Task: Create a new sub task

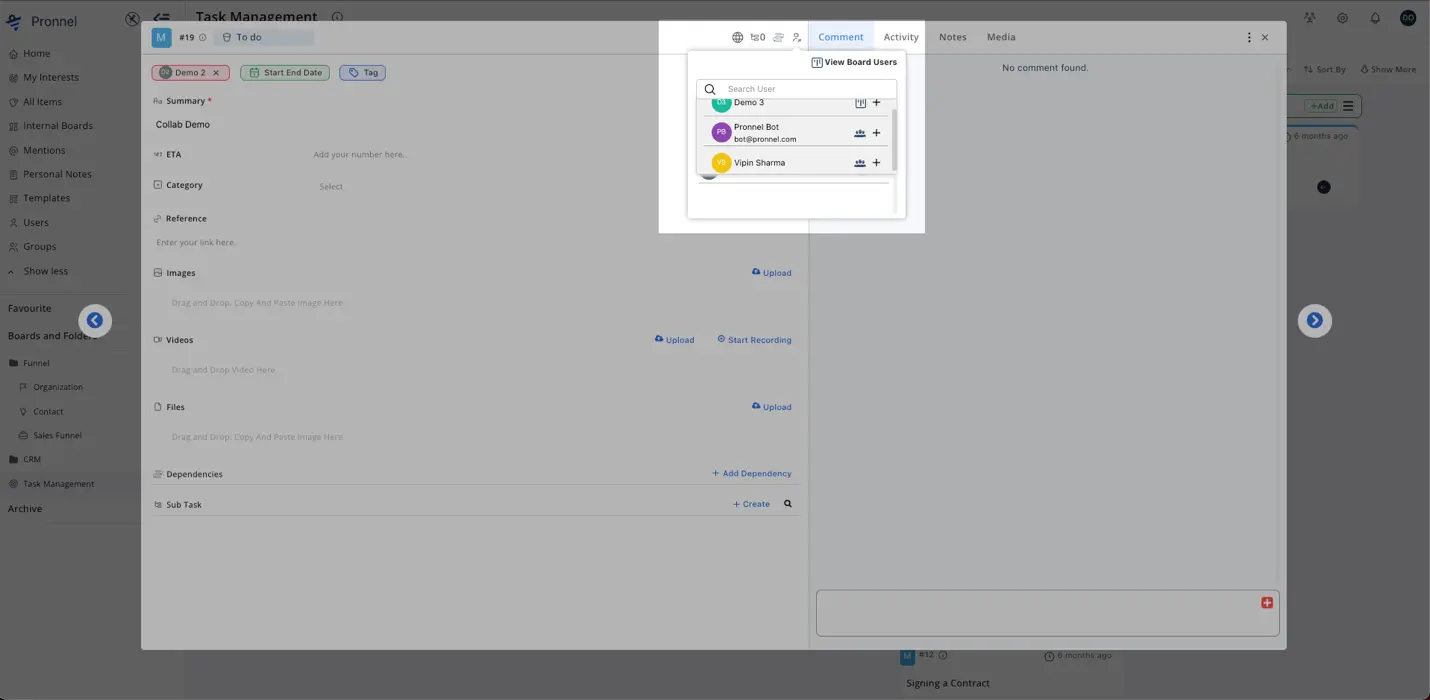Action: tap(751, 504)
